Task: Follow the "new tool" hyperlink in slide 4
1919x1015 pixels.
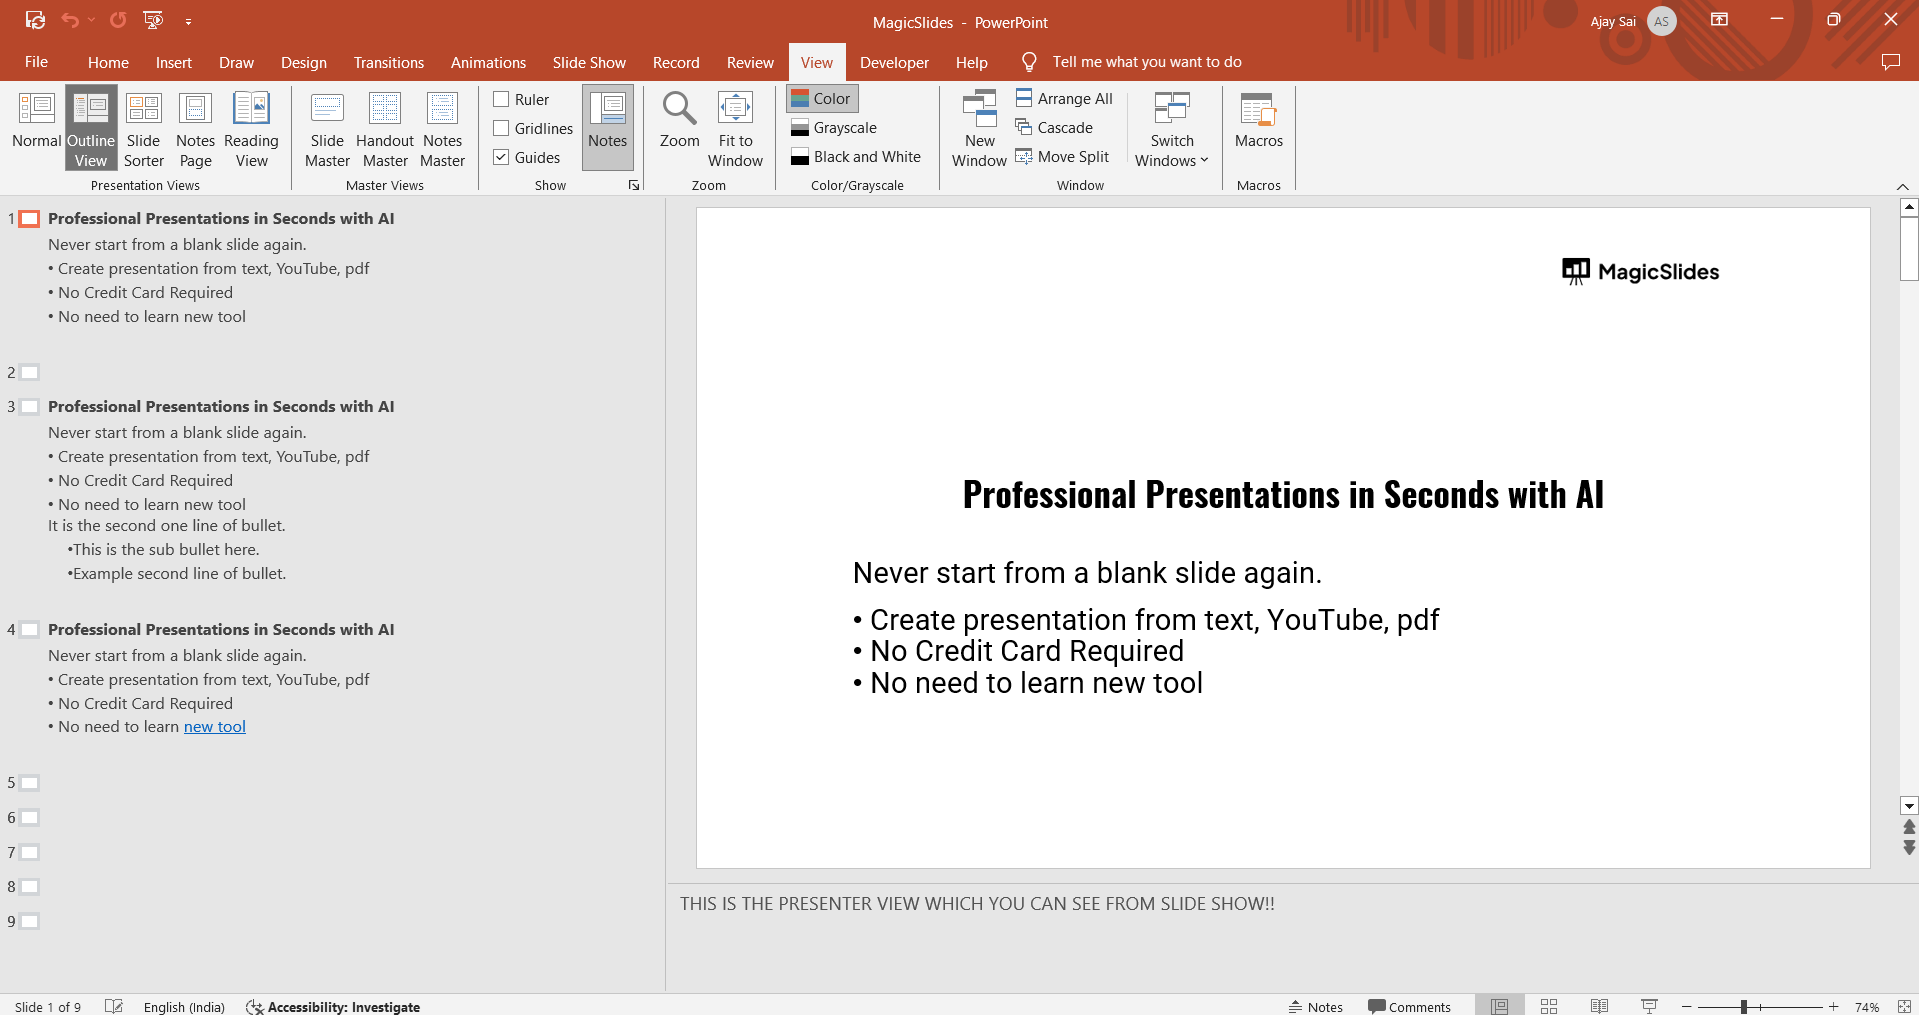Action: tap(214, 727)
